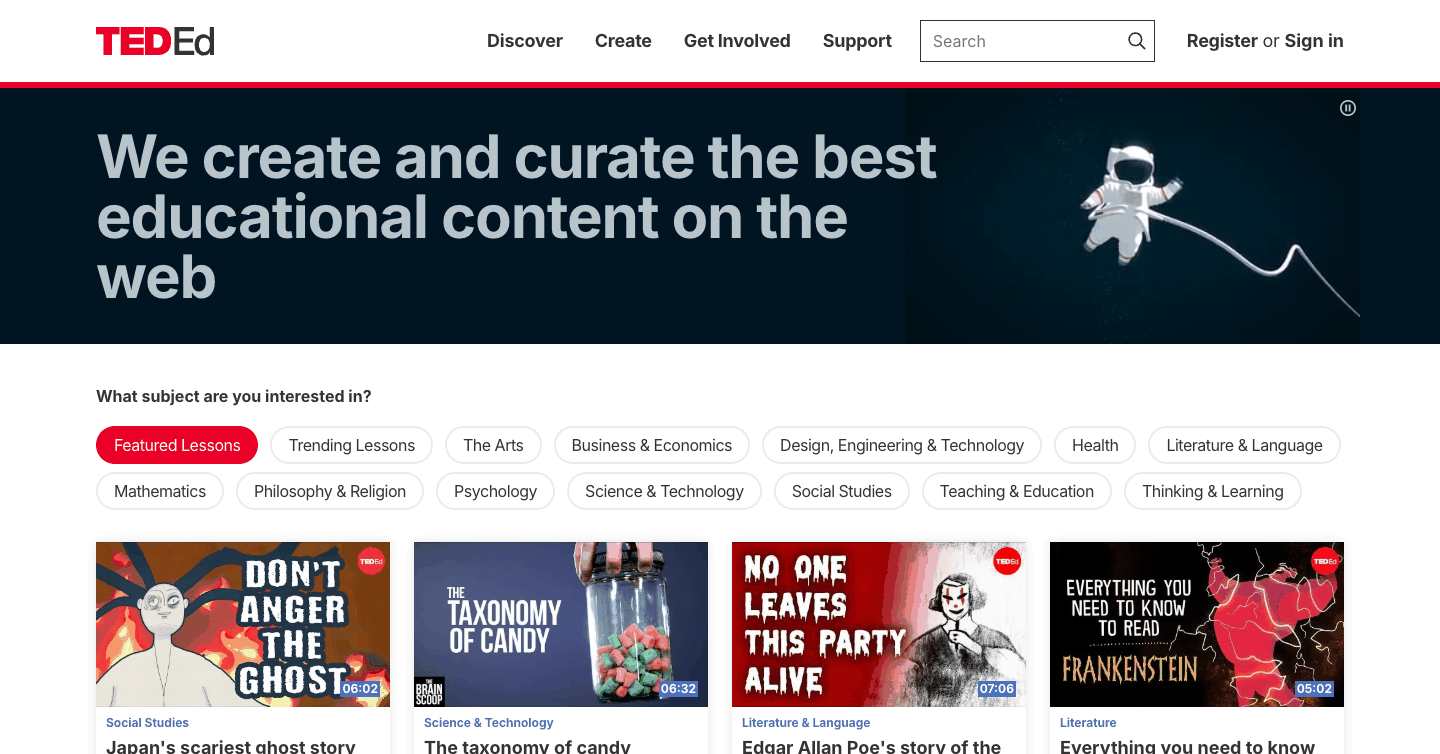Open the Get Involved menu
This screenshot has width=1440, height=754.
[737, 41]
